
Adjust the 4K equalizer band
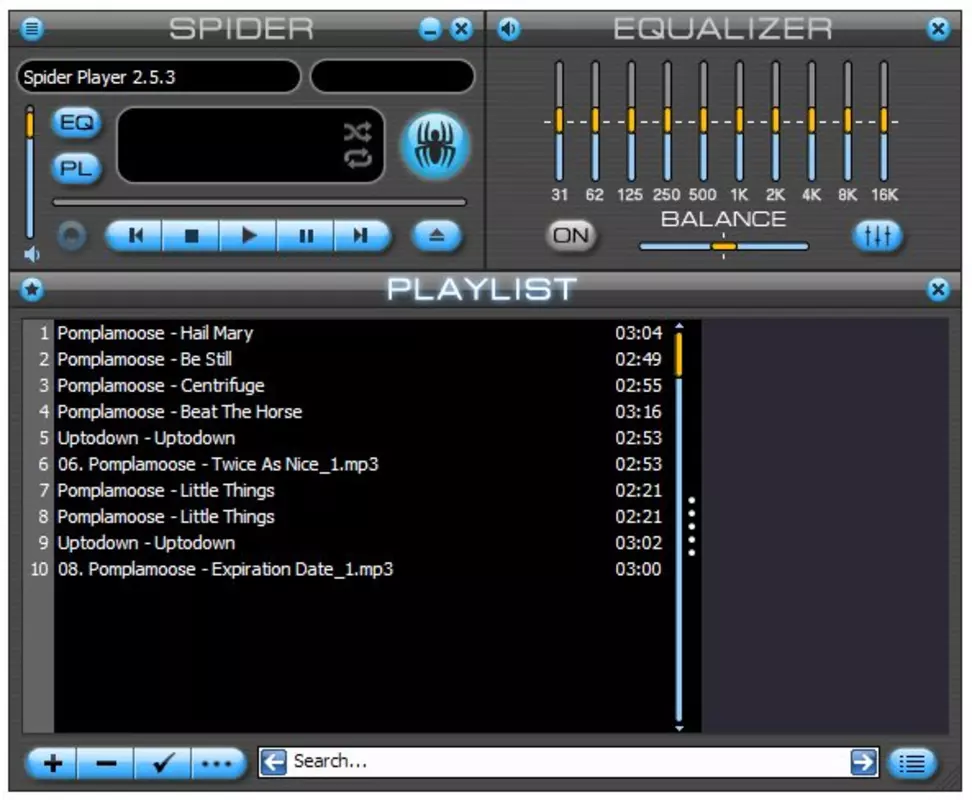click(x=811, y=121)
